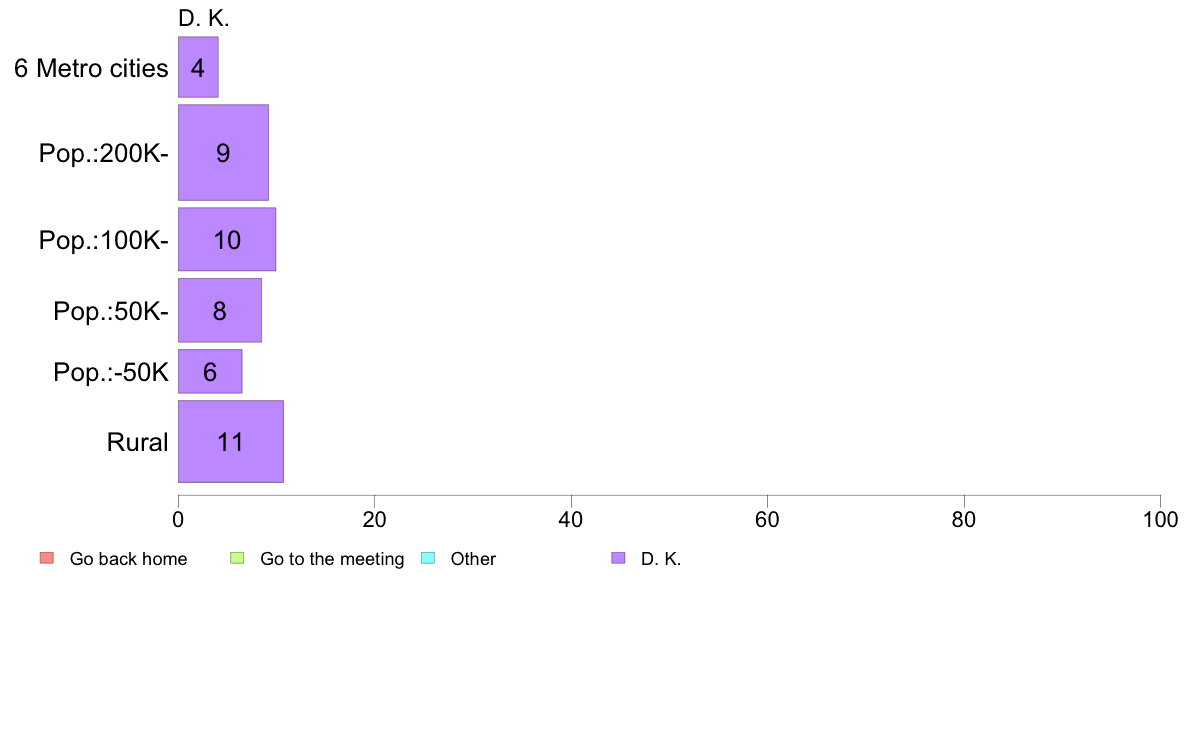Viewport: 1188px width, 736px height.
Task: Click the Pop.:-50K category label
Action: click(111, 372)
